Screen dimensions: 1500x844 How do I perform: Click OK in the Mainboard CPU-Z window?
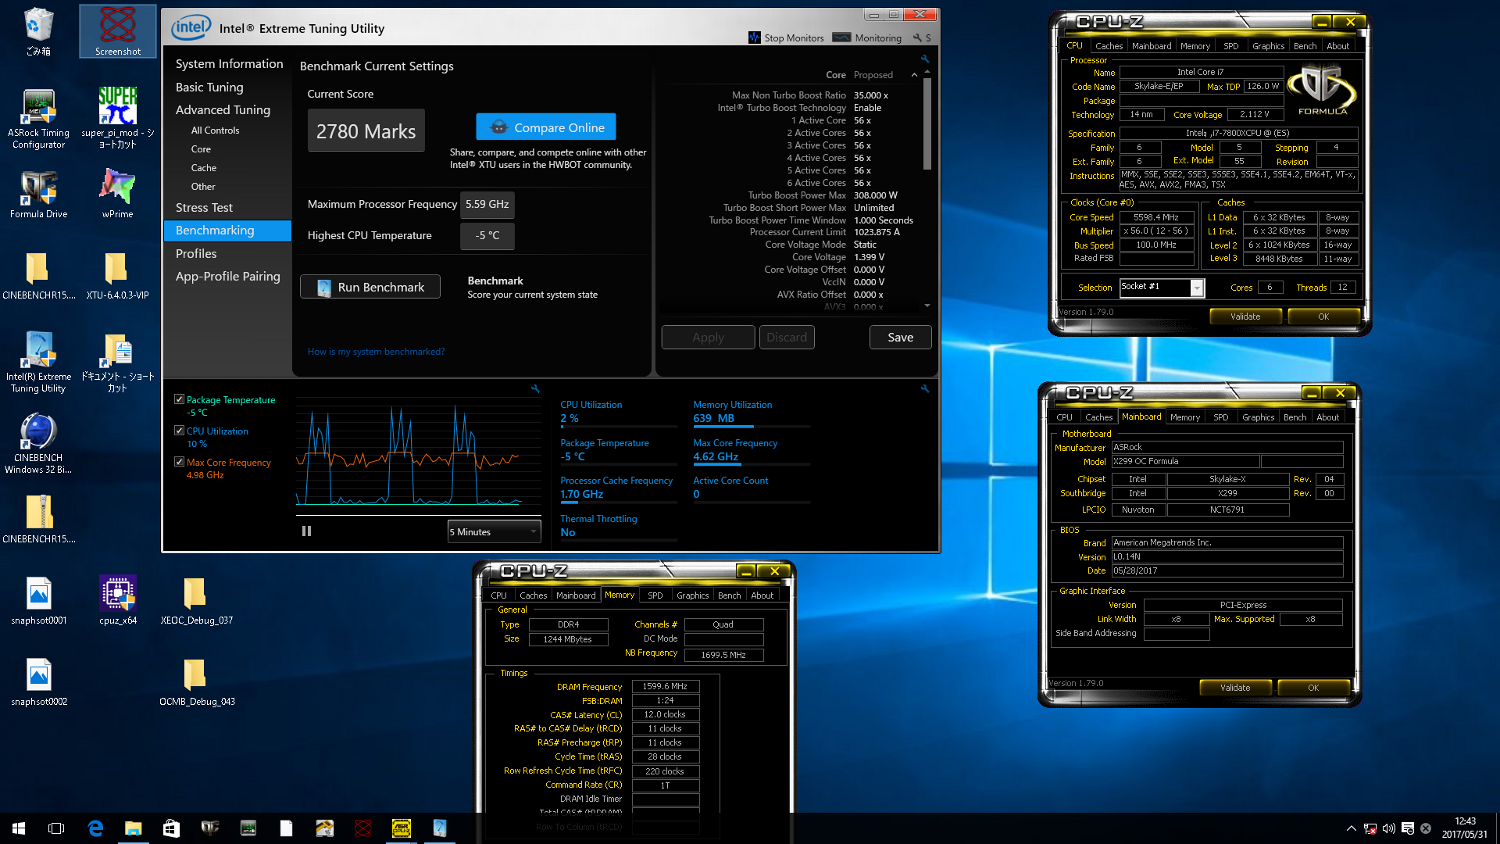[x=1313, y=687]
